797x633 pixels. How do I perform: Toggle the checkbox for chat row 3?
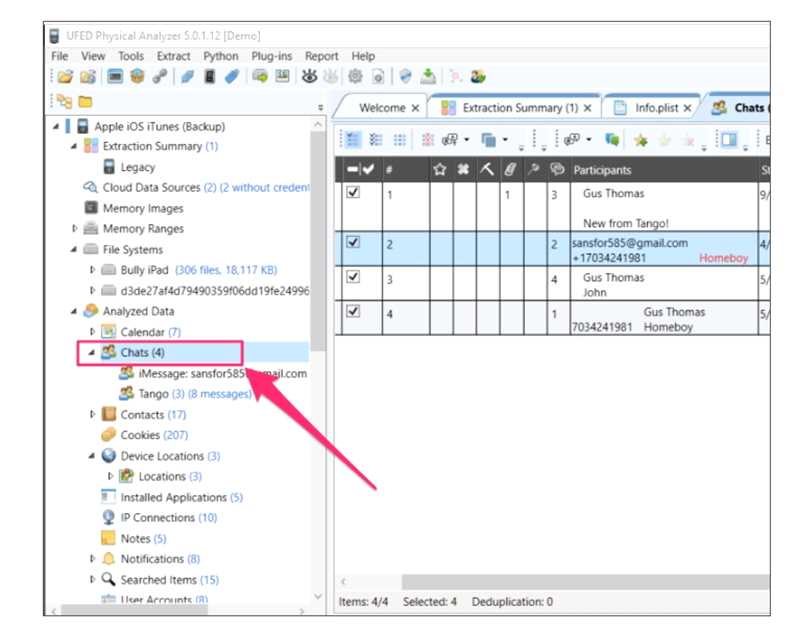tap(352, 277)
